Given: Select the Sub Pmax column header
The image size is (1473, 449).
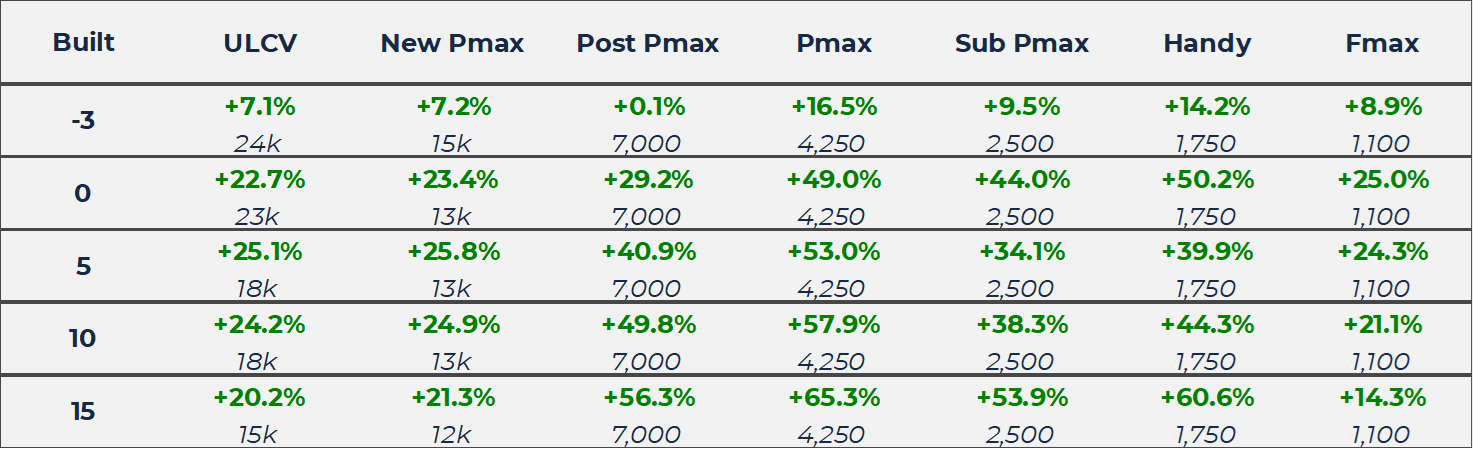Looking at the screenshot, I should click(1022, 44).
